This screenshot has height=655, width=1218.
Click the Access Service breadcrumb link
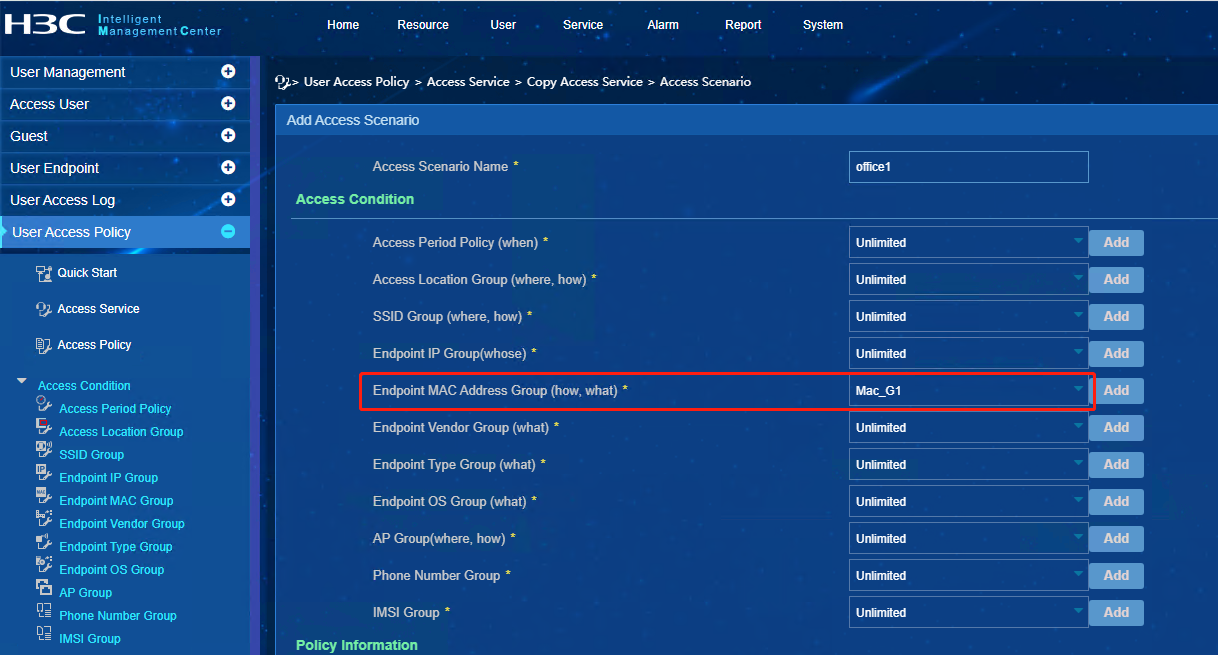(x=468, y=82)
